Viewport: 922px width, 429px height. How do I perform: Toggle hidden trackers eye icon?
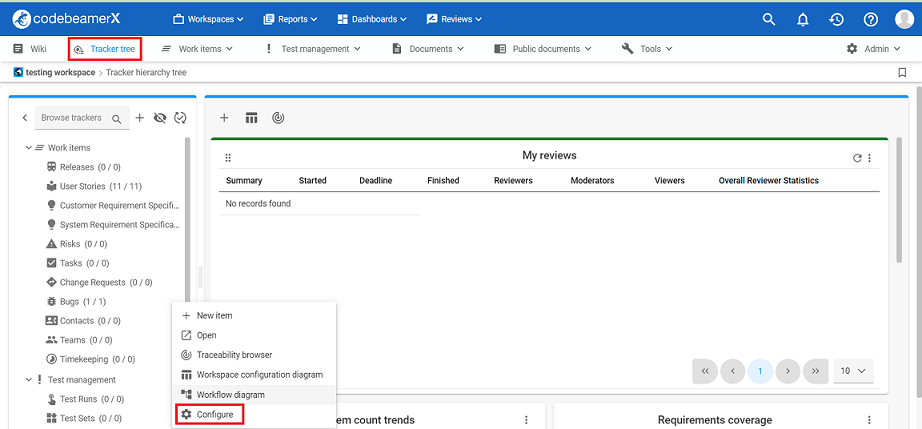point(159,118)
